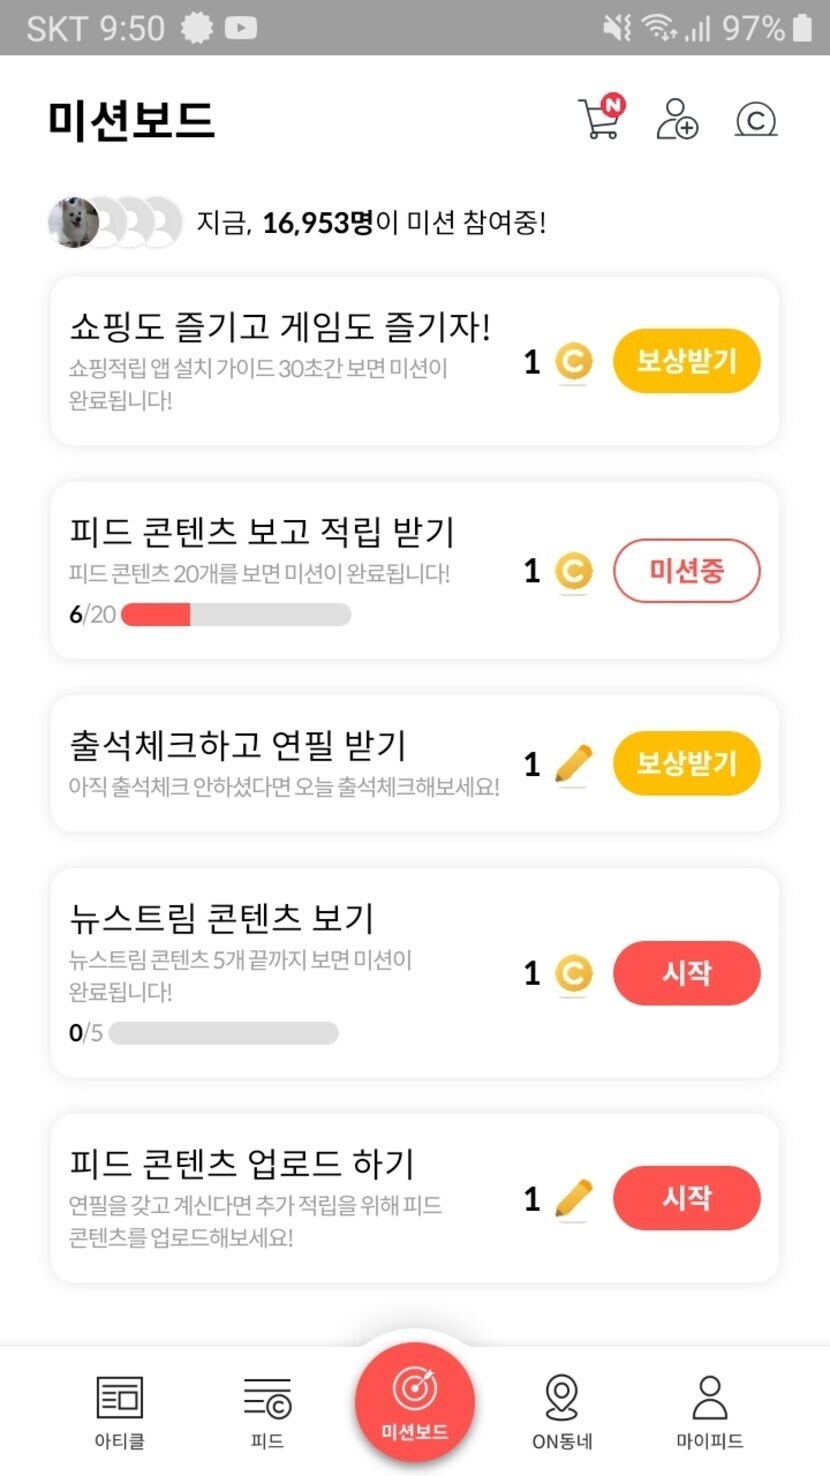Screen dimensions: 830x1476
Task: Tap the coin icon on Newstream mission
Action: click(573, 973)
